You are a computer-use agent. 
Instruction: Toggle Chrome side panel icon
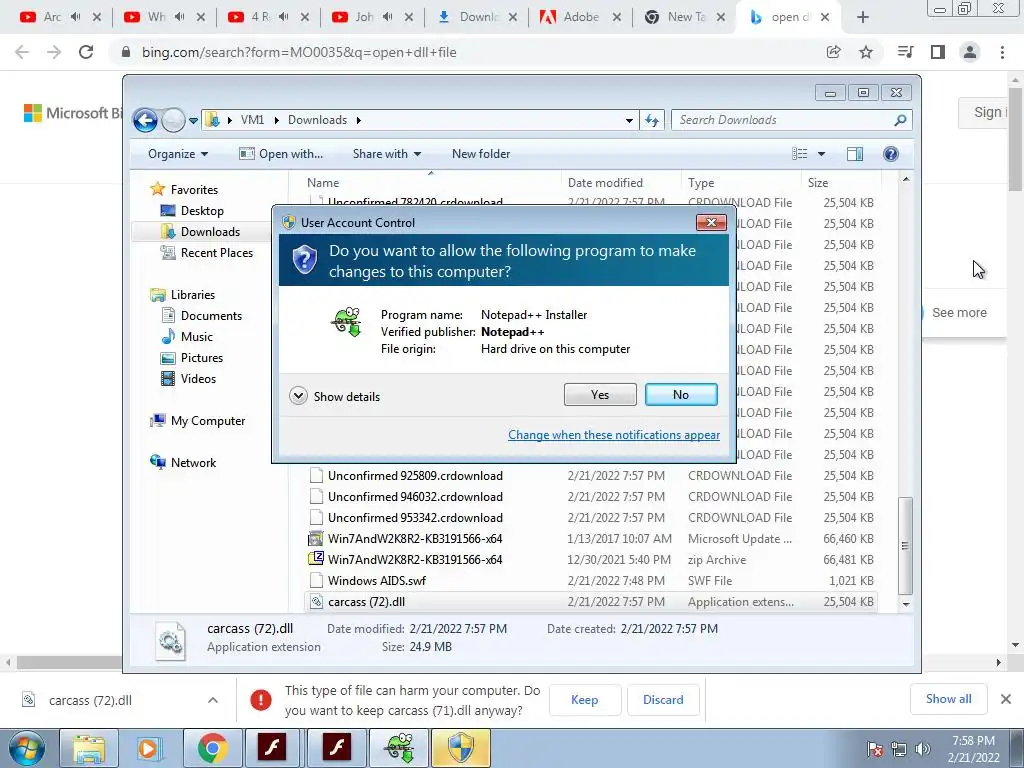tap(938, 52)
